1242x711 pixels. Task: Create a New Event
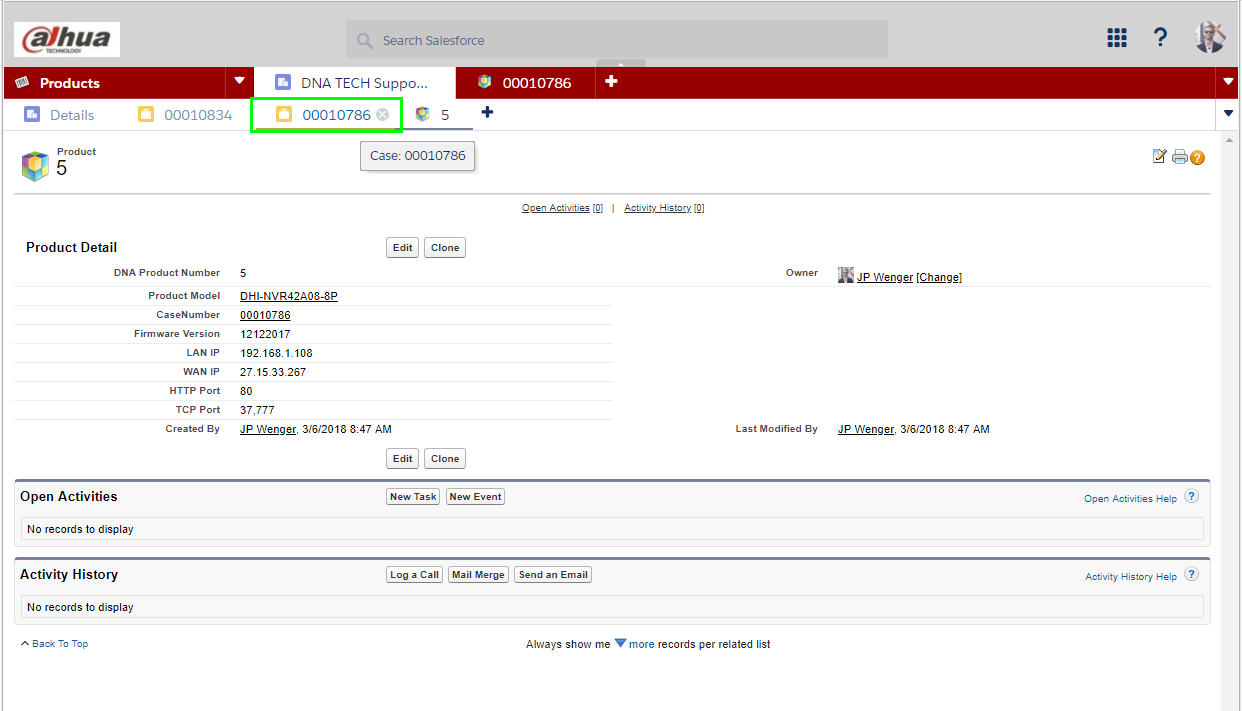pos(475,497)
